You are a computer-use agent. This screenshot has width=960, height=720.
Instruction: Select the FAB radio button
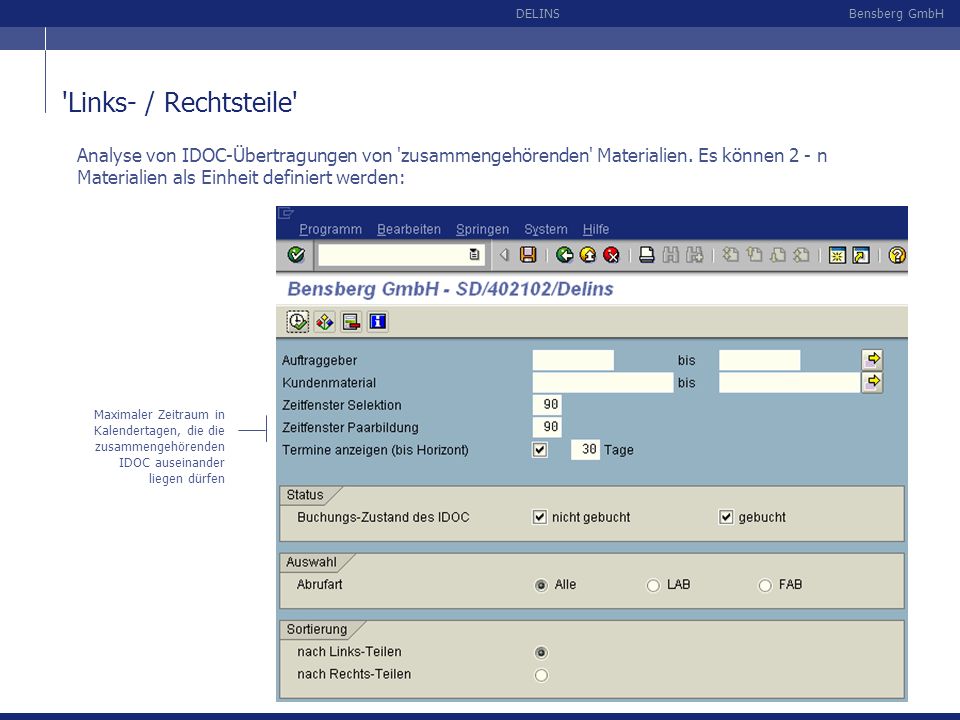(765, 585)
